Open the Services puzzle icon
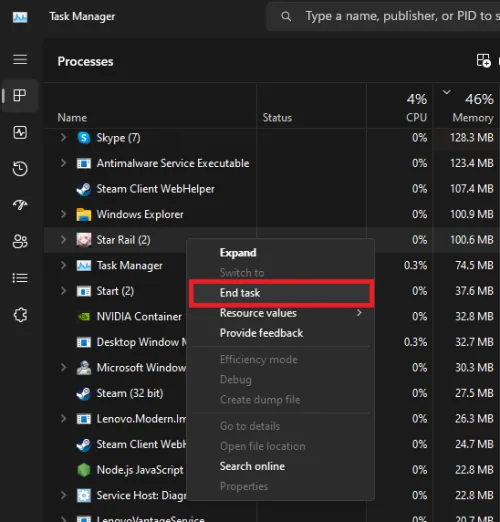 pyautogui.click(x=20, y=314)
